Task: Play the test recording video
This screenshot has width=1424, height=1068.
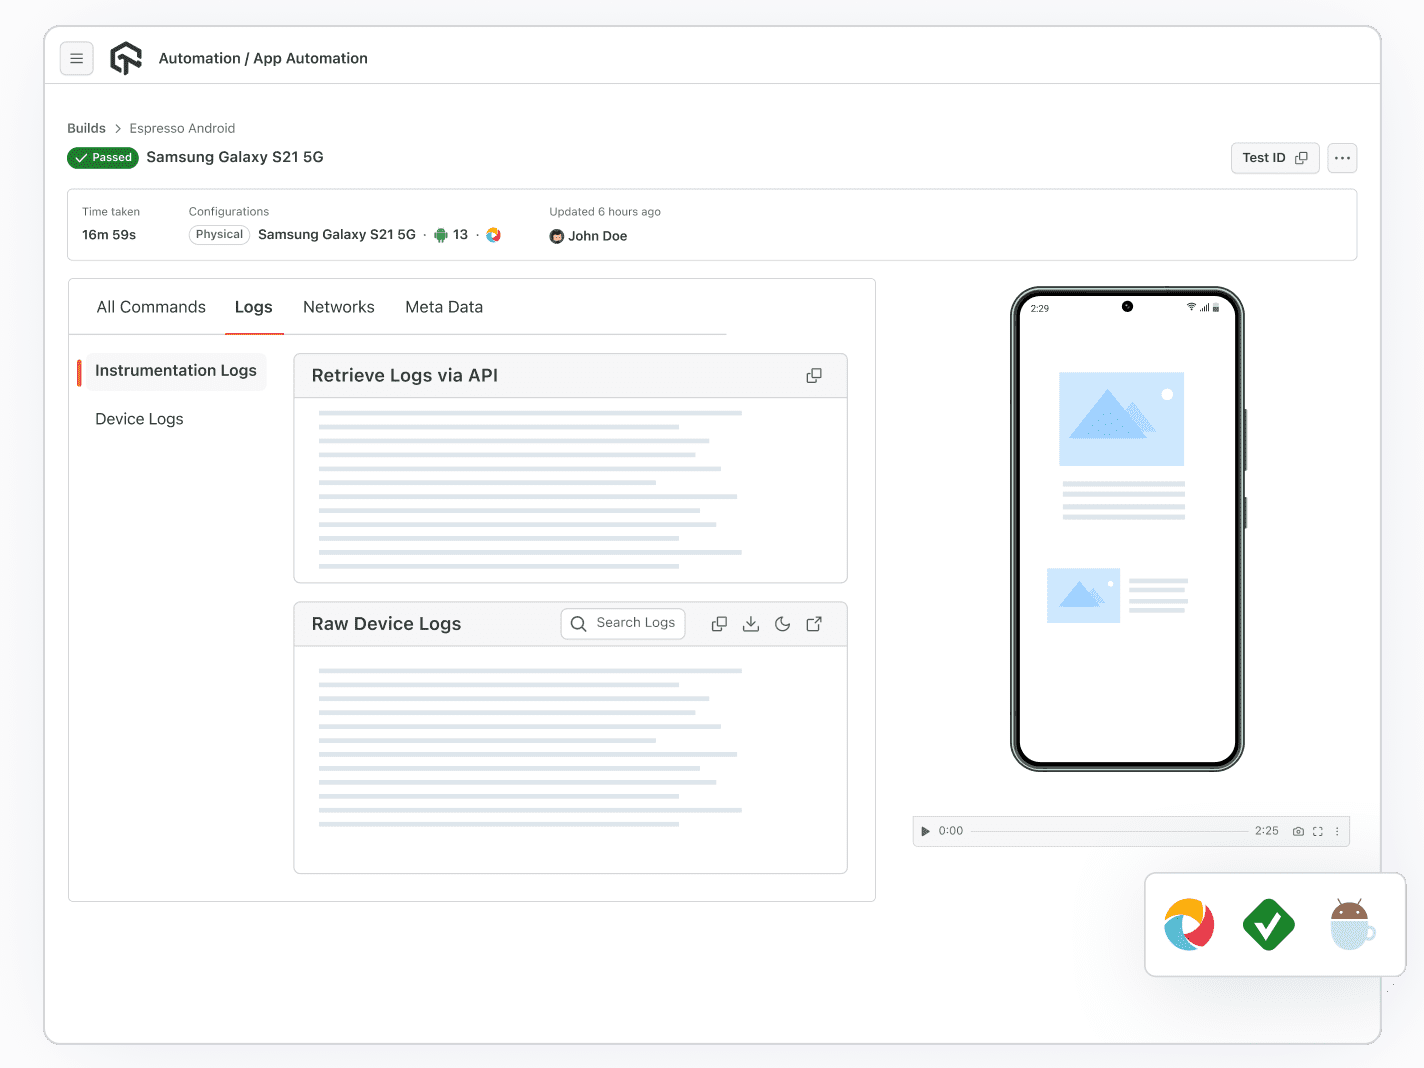Action: 925,831
